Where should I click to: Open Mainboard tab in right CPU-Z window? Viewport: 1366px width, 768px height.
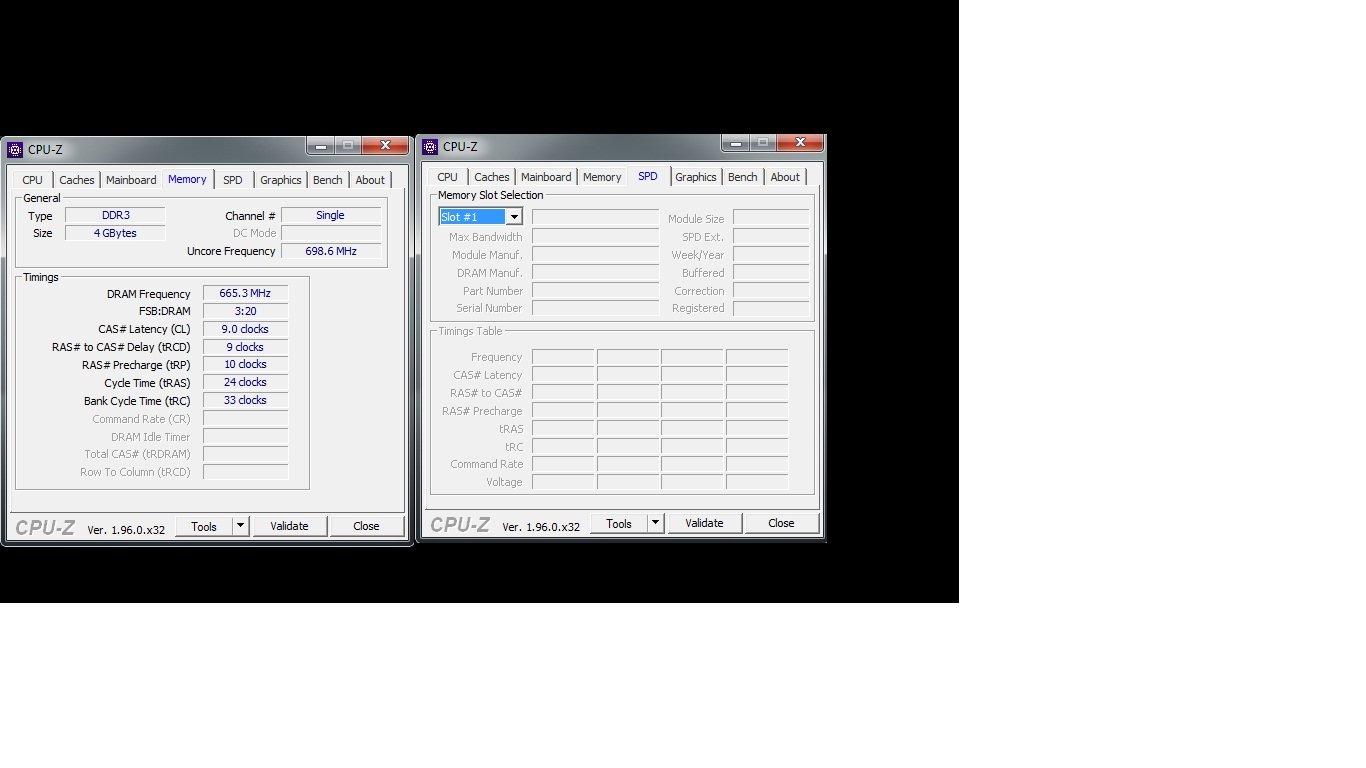(546, 177)
